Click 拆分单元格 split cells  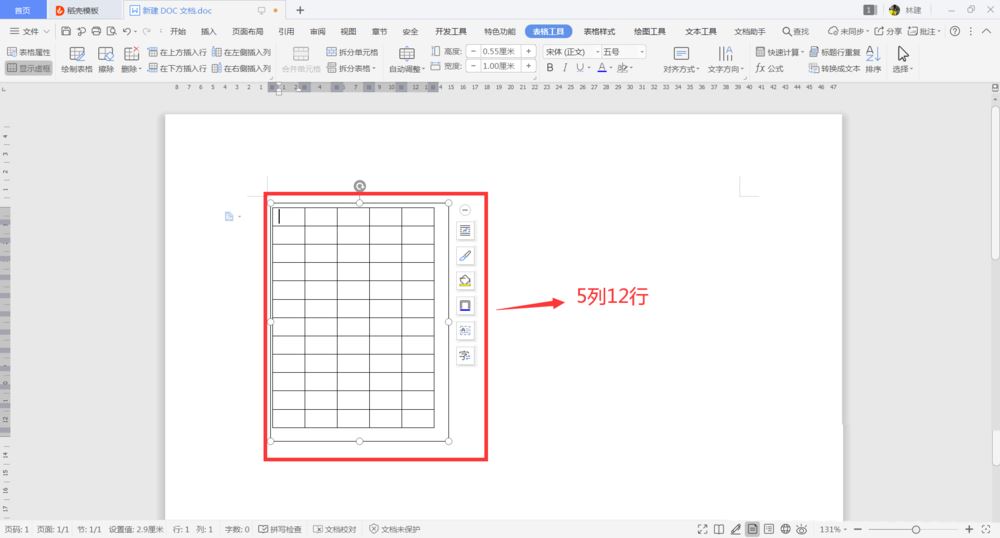[352, 52]
